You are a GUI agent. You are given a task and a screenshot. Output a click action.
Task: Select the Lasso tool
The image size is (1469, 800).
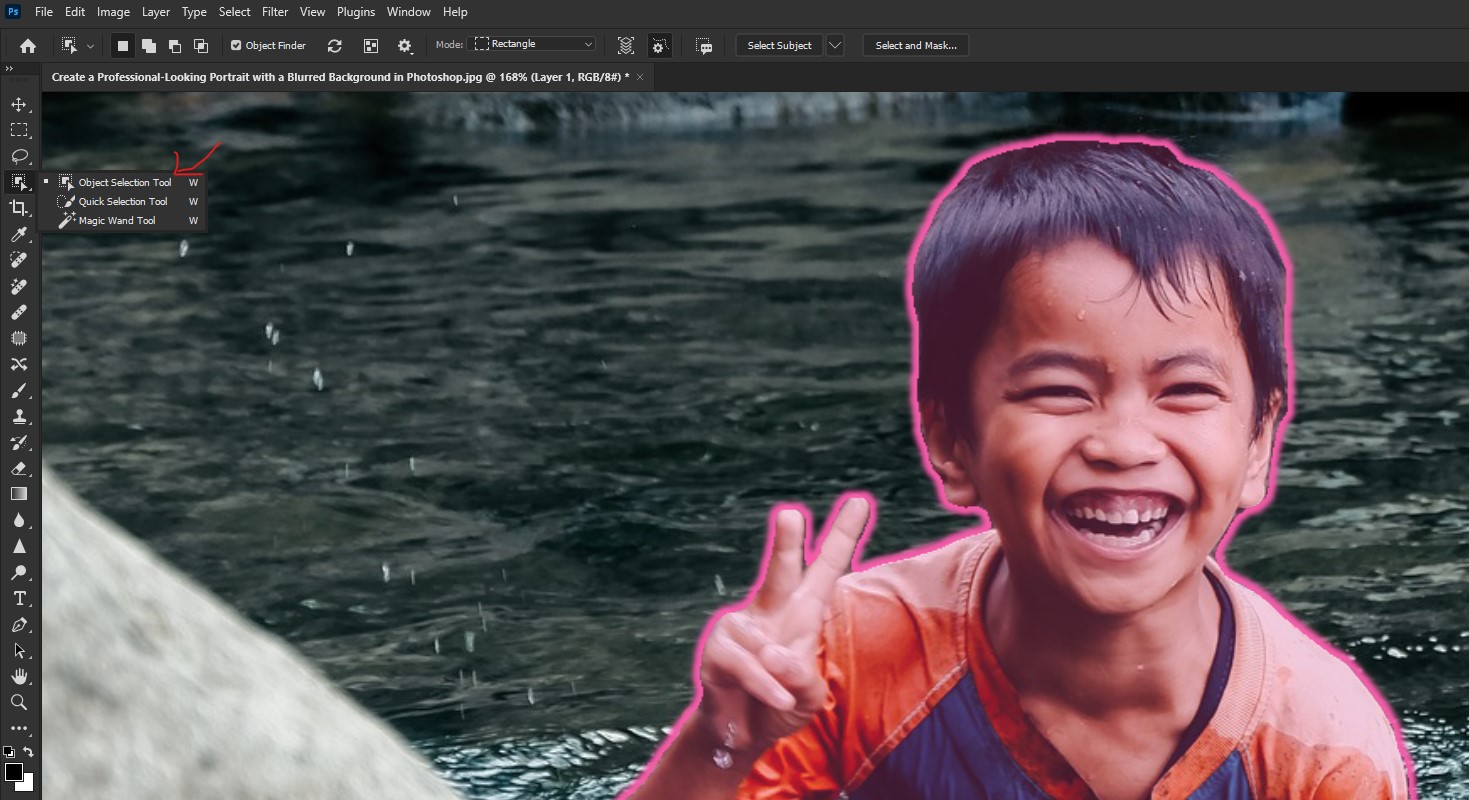click(x=19, y=156)
